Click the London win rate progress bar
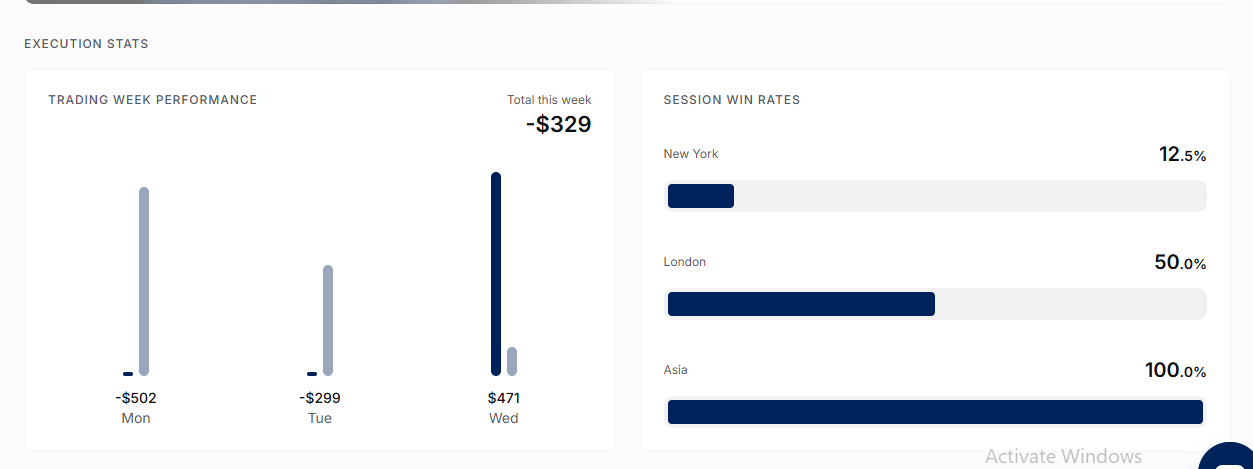The height and width of the screenshot is (469, 1253). click(936, 304)
